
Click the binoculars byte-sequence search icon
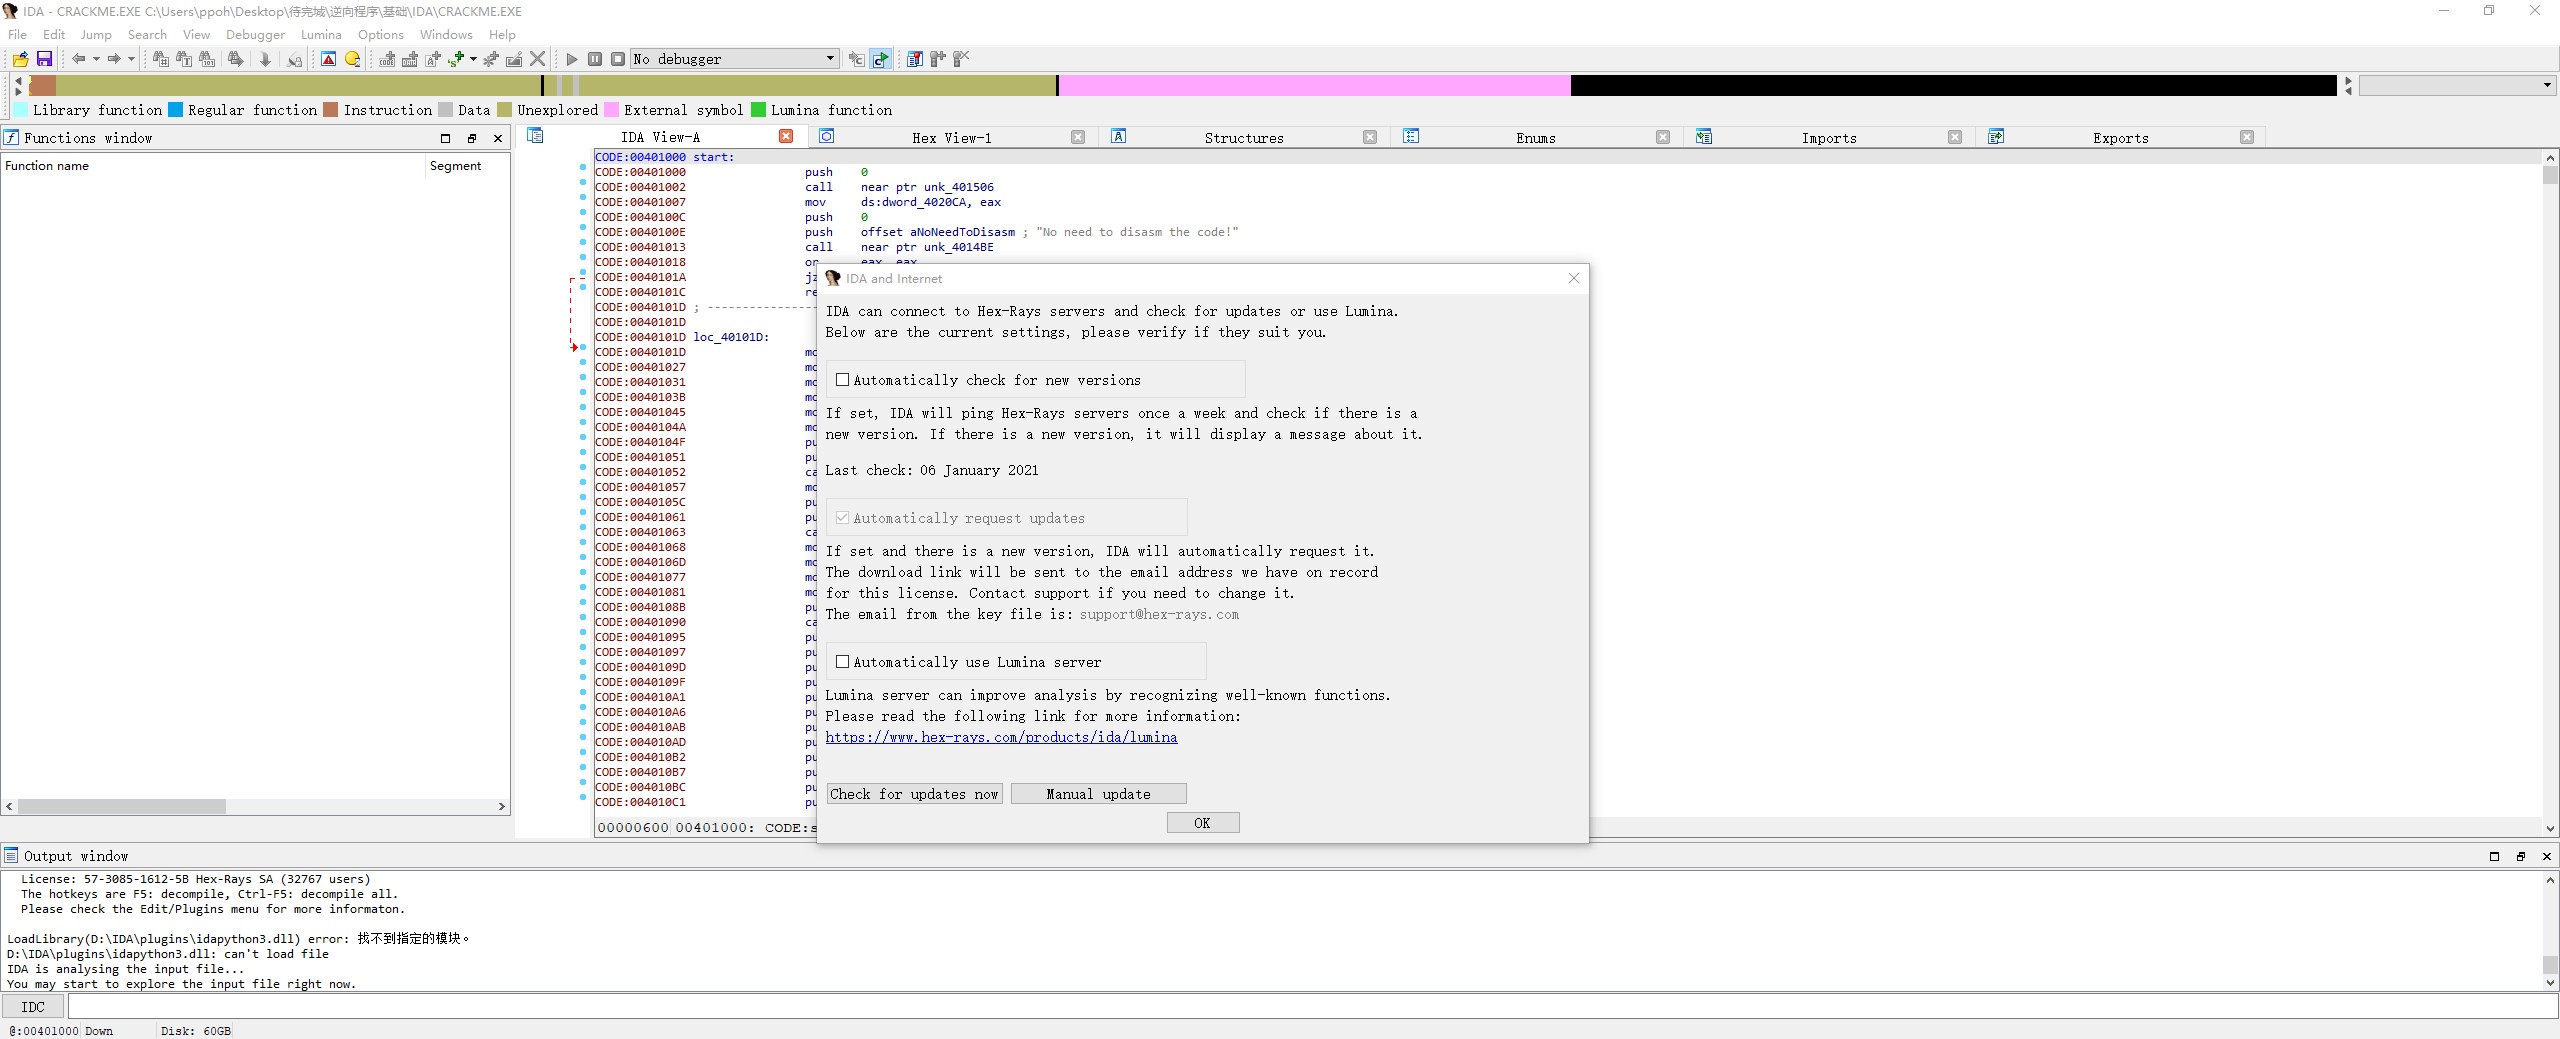207,59
